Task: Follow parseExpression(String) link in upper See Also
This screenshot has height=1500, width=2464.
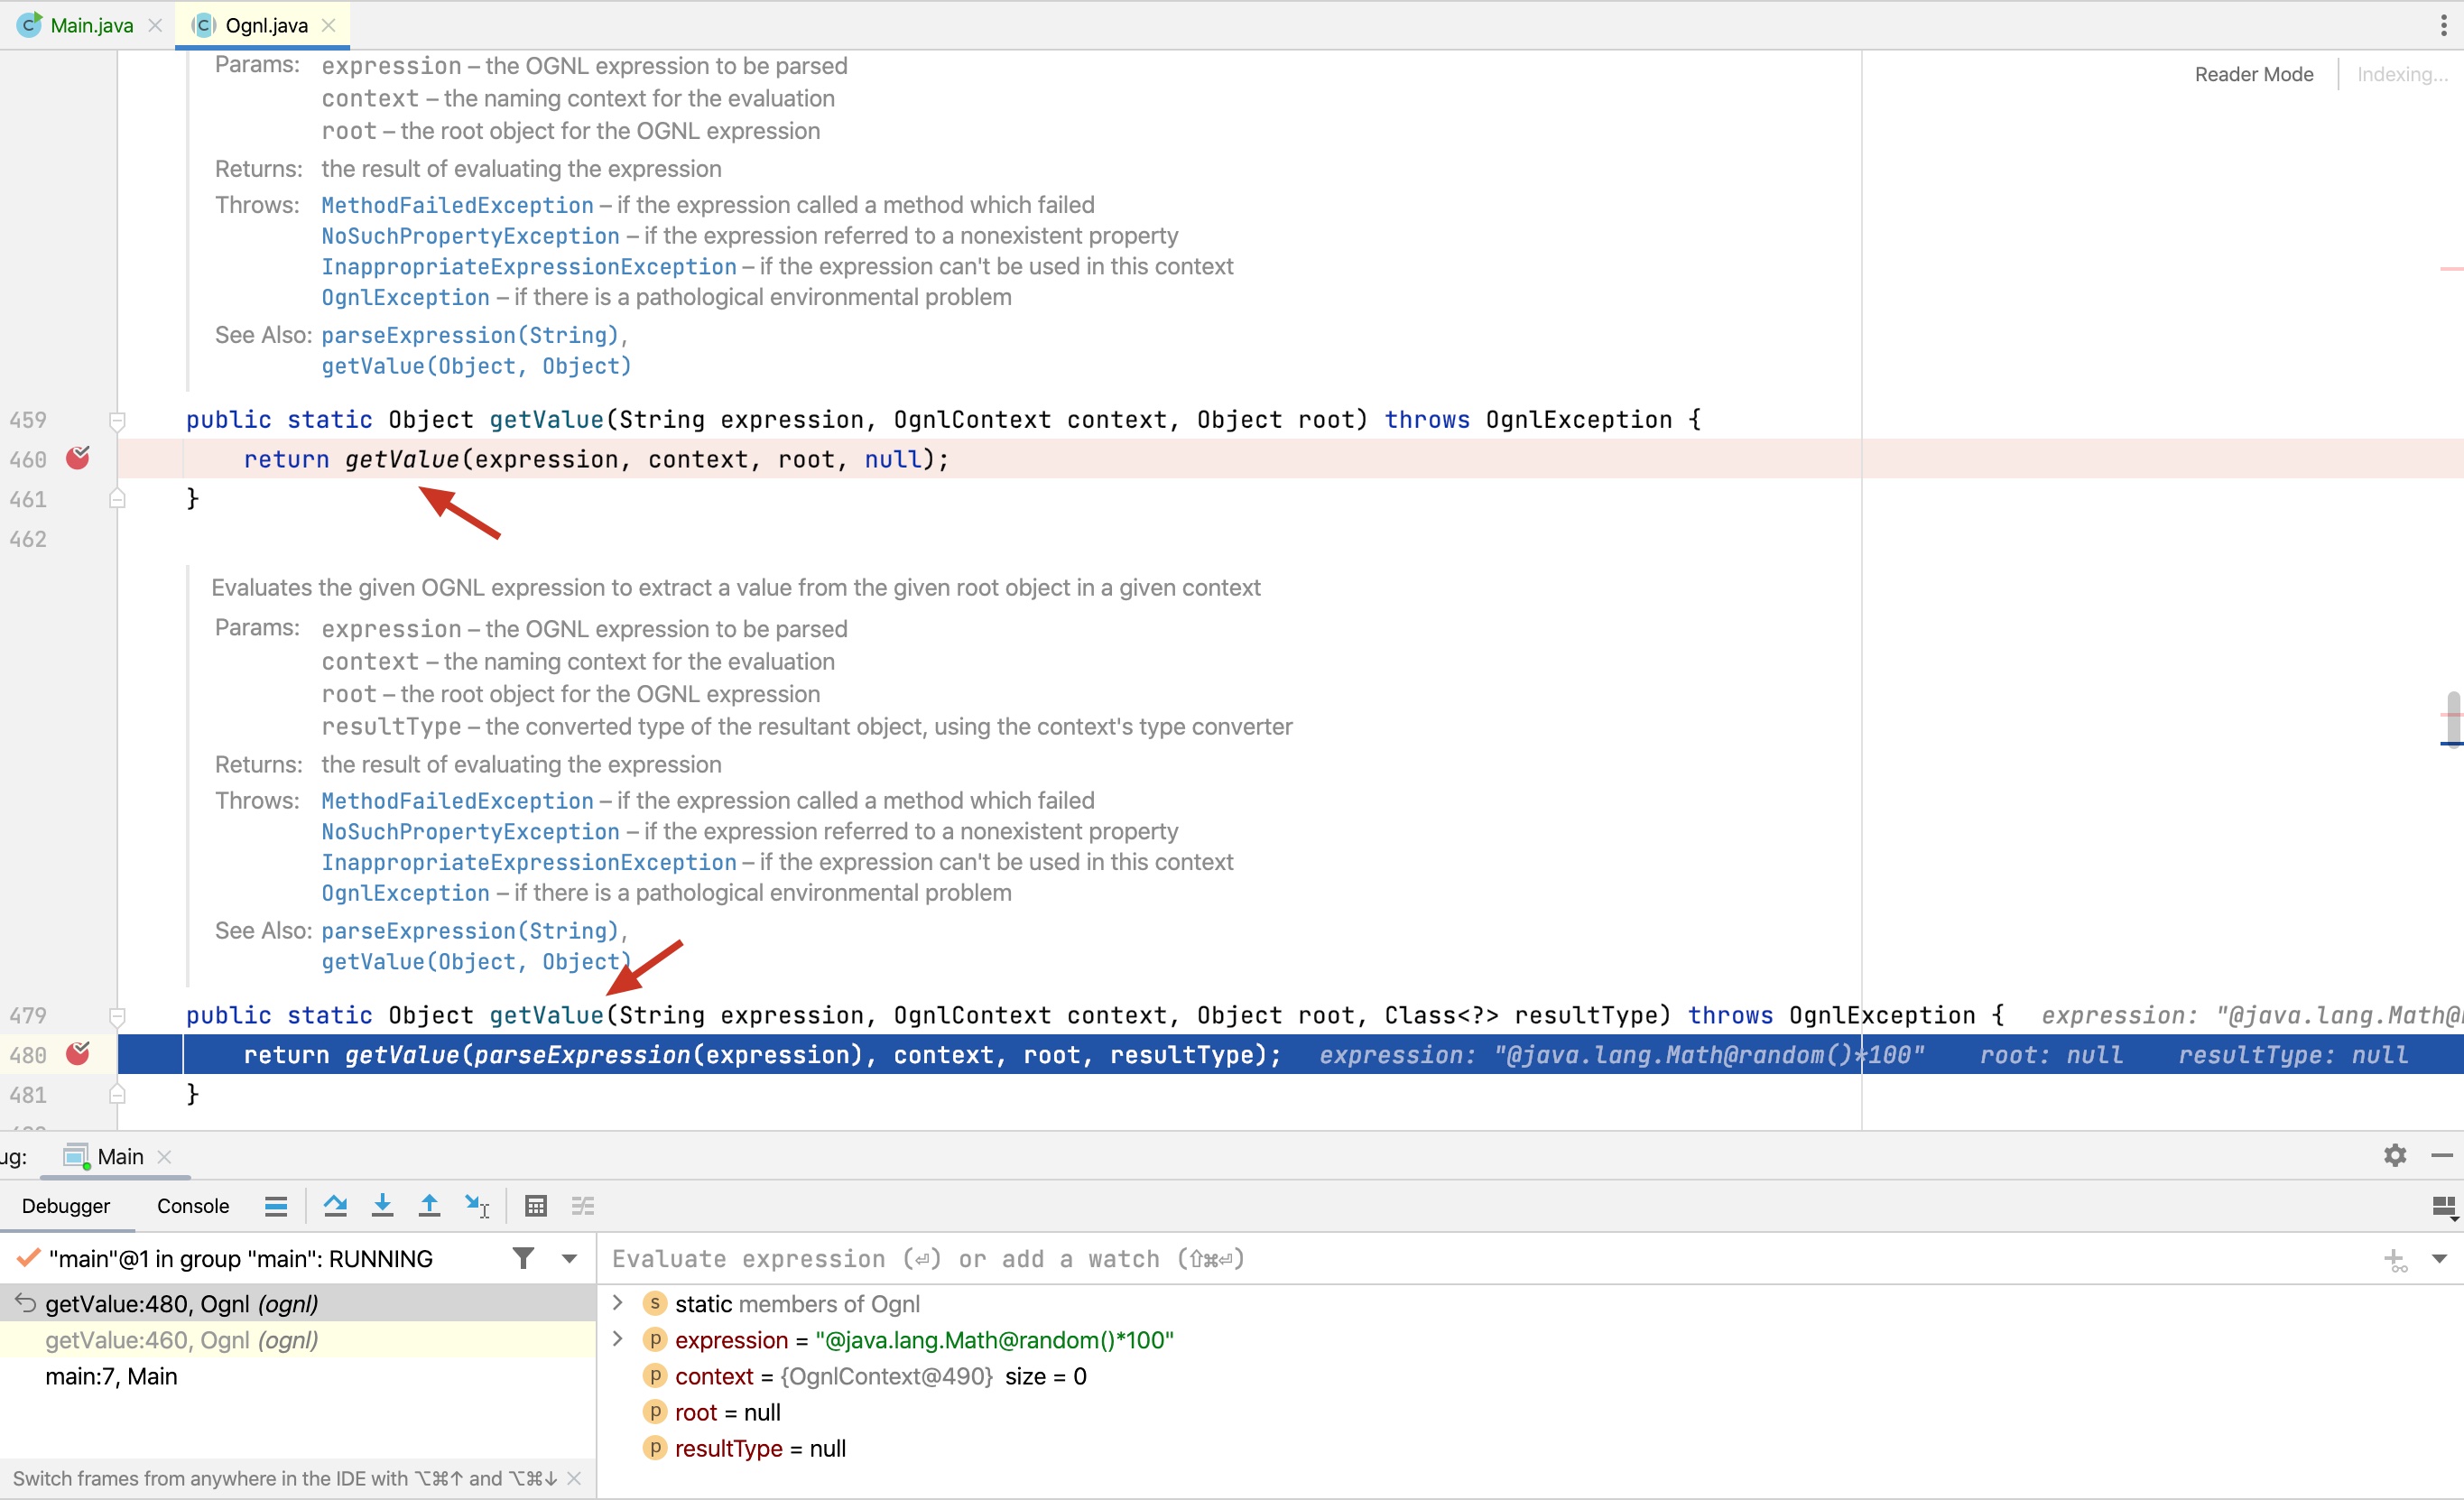Action: point(470,335)
